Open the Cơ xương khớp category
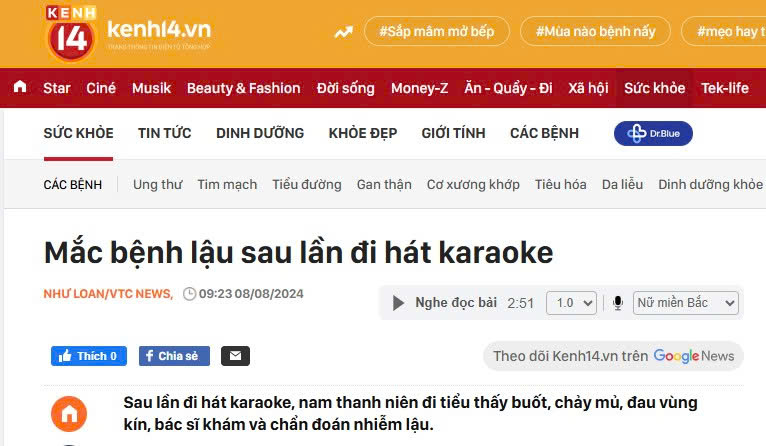Viewport: 766px width, 446px height. (473, 185)
